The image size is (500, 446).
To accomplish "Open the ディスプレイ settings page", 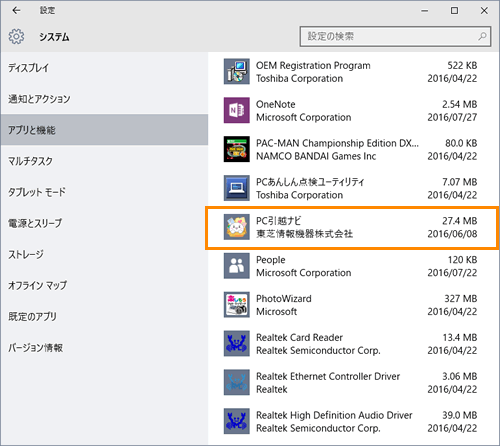I will (104, 68).
